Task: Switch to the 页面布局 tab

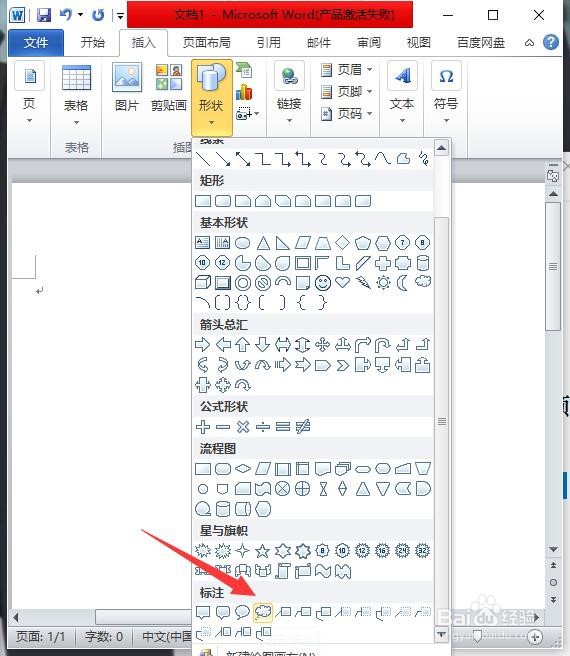Action: point(207,43)
